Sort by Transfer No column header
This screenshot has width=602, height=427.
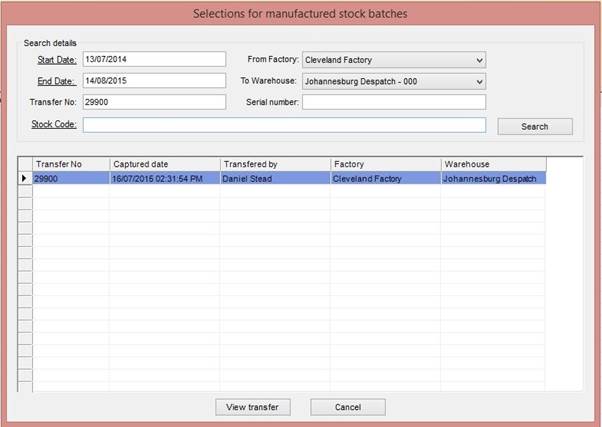point(70,163)
